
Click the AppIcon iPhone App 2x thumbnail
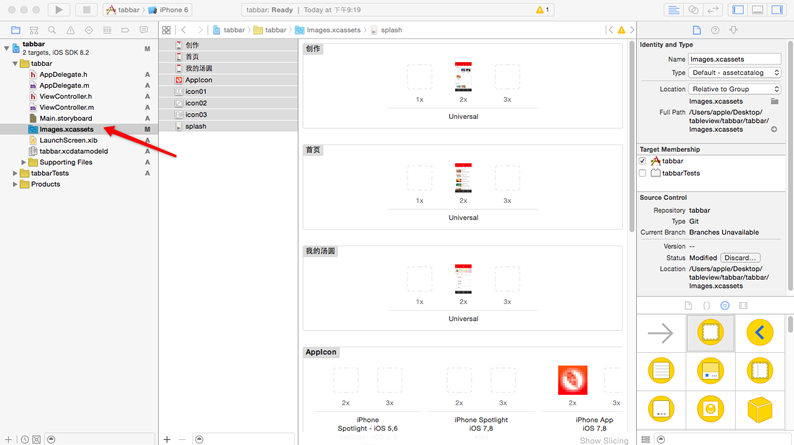coord(573,380)
